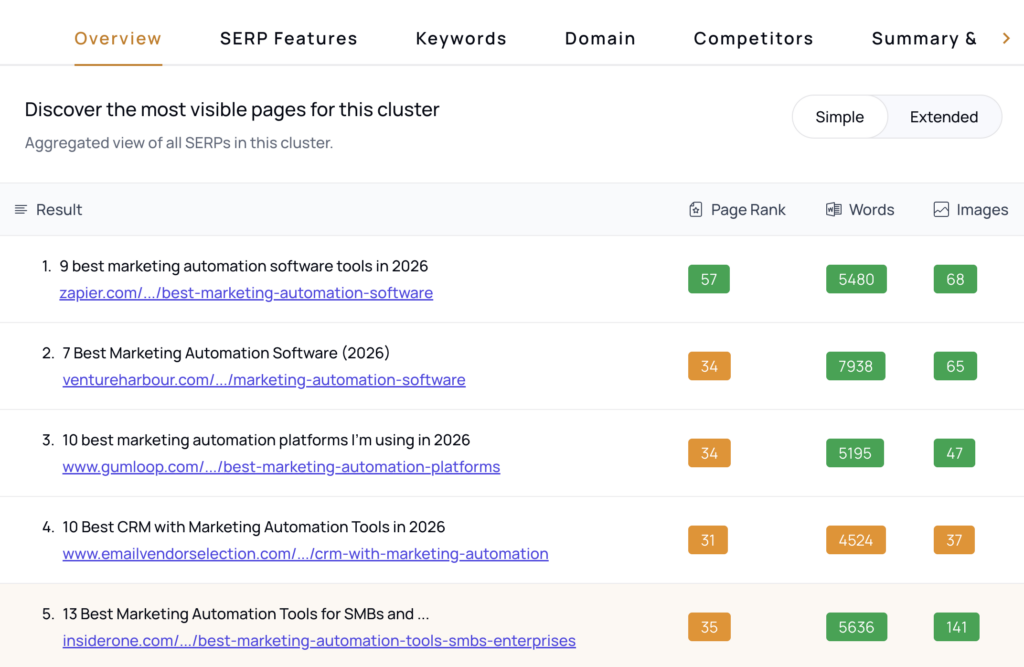Click the Images column picture icon
1024x667 pixels.
(x=941, y=210)
